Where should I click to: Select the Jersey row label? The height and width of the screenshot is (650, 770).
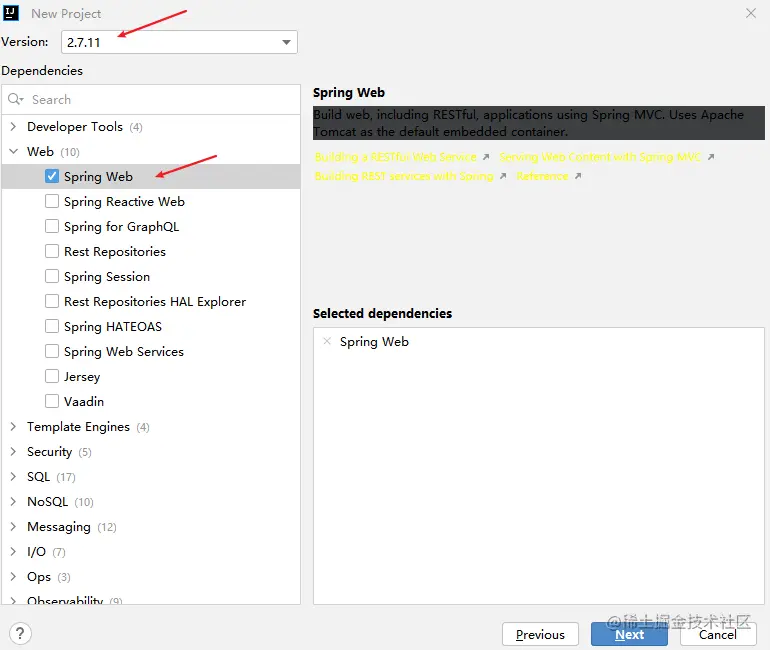coord(82,377)
